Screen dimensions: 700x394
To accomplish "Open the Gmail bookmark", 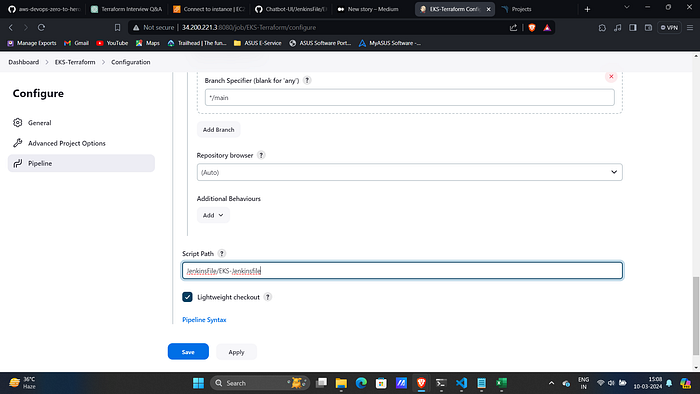I will (76, 43).
